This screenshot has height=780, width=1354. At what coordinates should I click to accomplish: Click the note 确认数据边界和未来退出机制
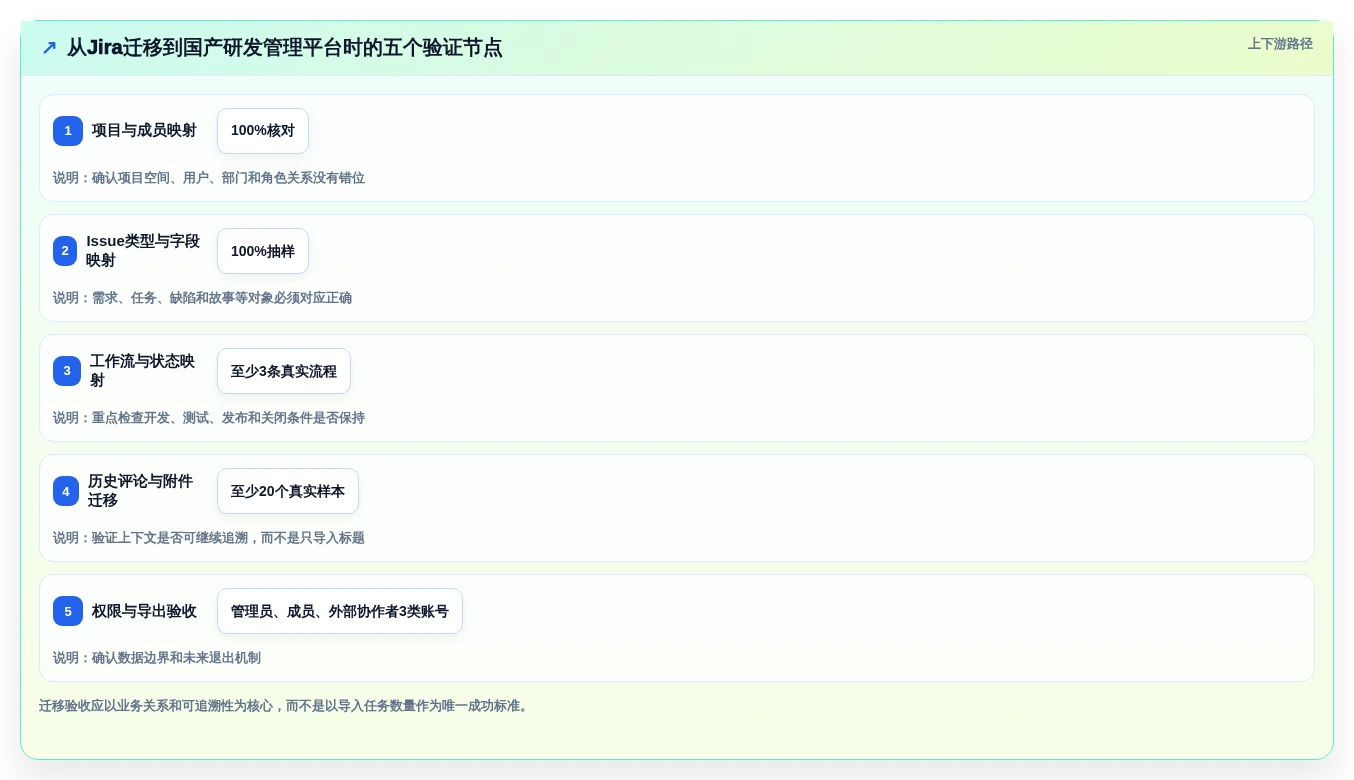pos(176,658)
